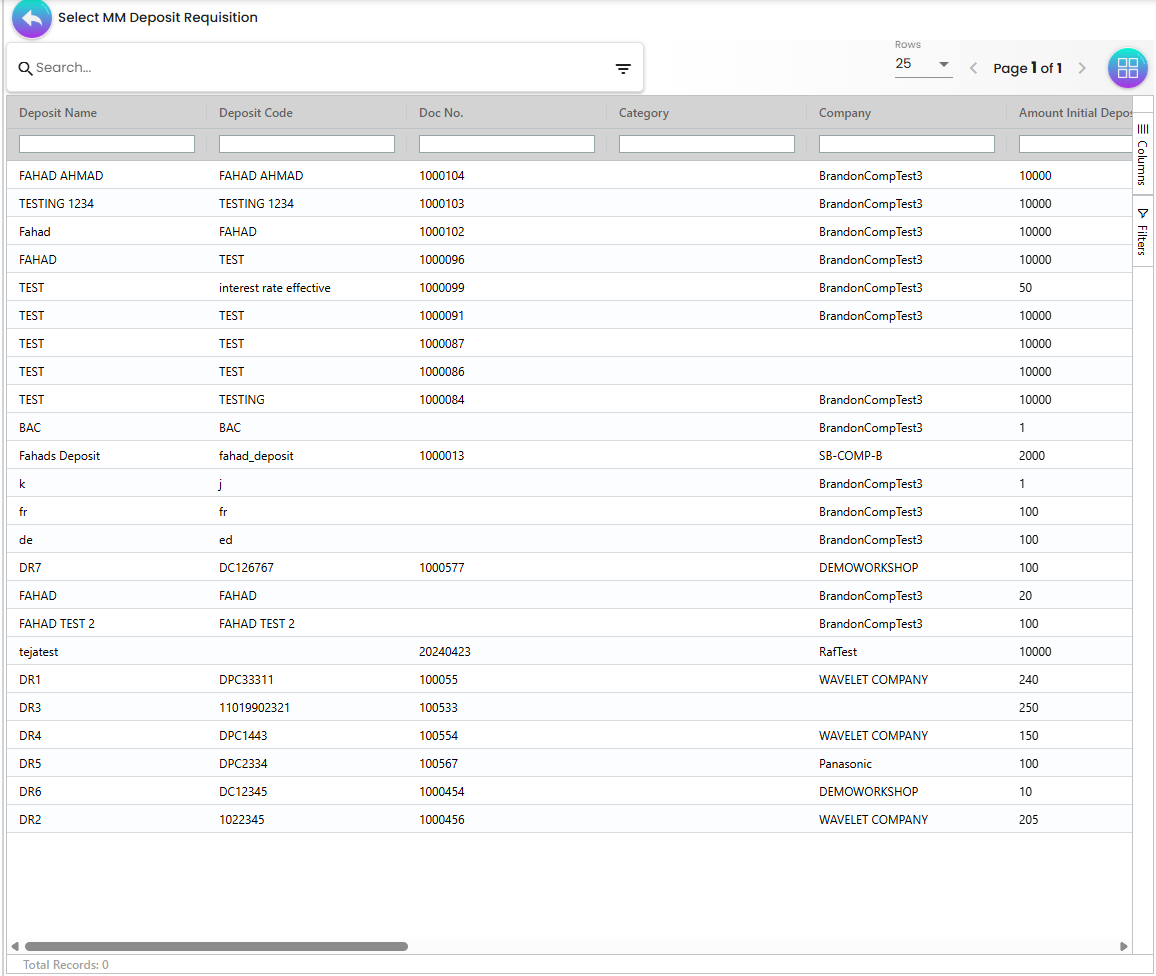Click the scroll left arrow
Viewport: 1156px width, 976px height.
(15, 947)
